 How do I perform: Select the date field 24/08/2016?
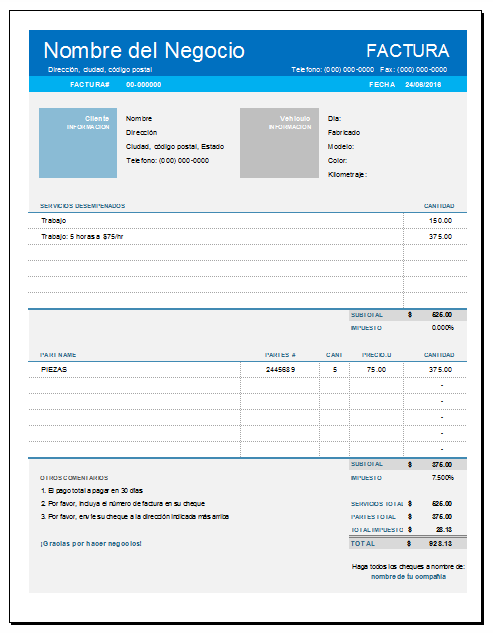pos(423,84)
